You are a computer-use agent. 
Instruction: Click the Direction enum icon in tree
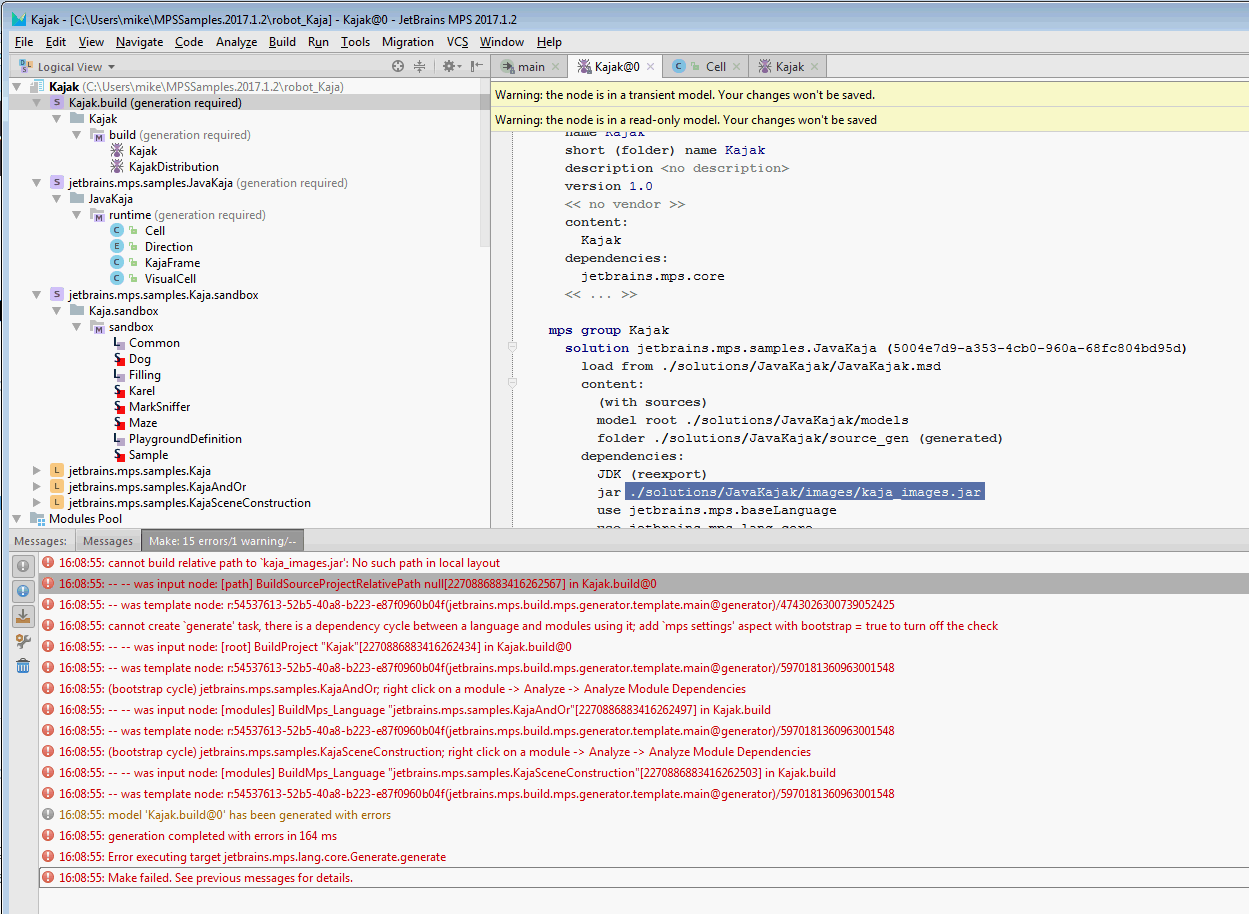click(x=117, y=247)
